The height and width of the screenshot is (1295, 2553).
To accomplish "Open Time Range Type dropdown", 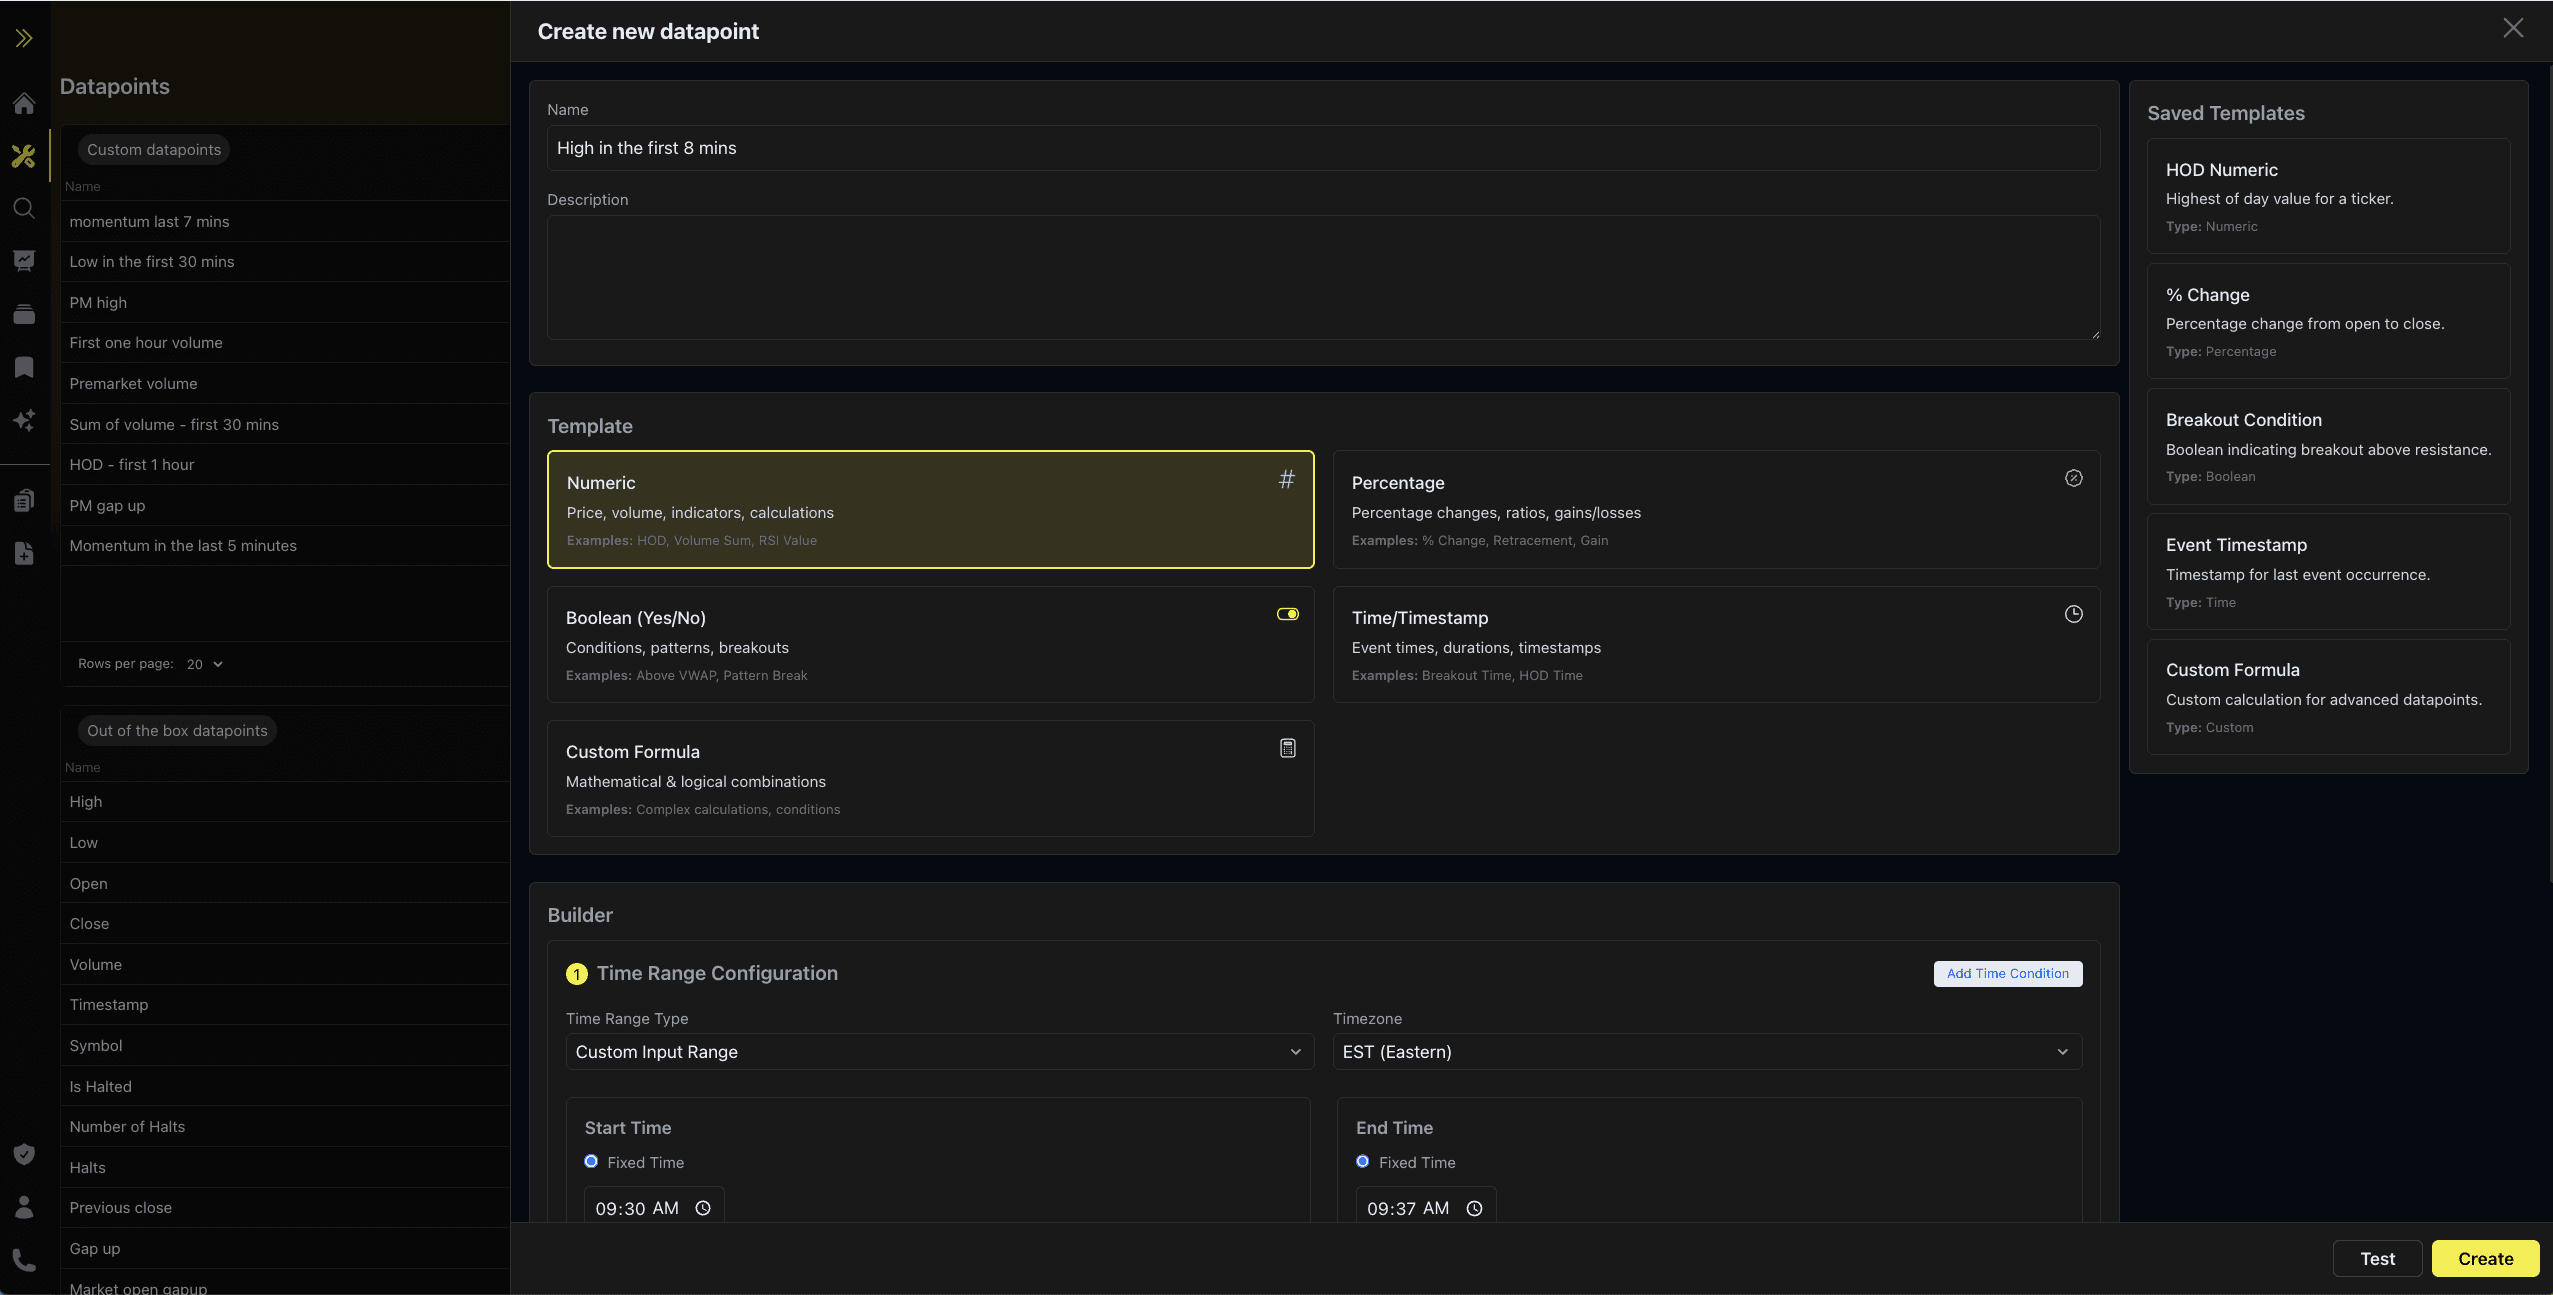I will (x=938, y=1051).
